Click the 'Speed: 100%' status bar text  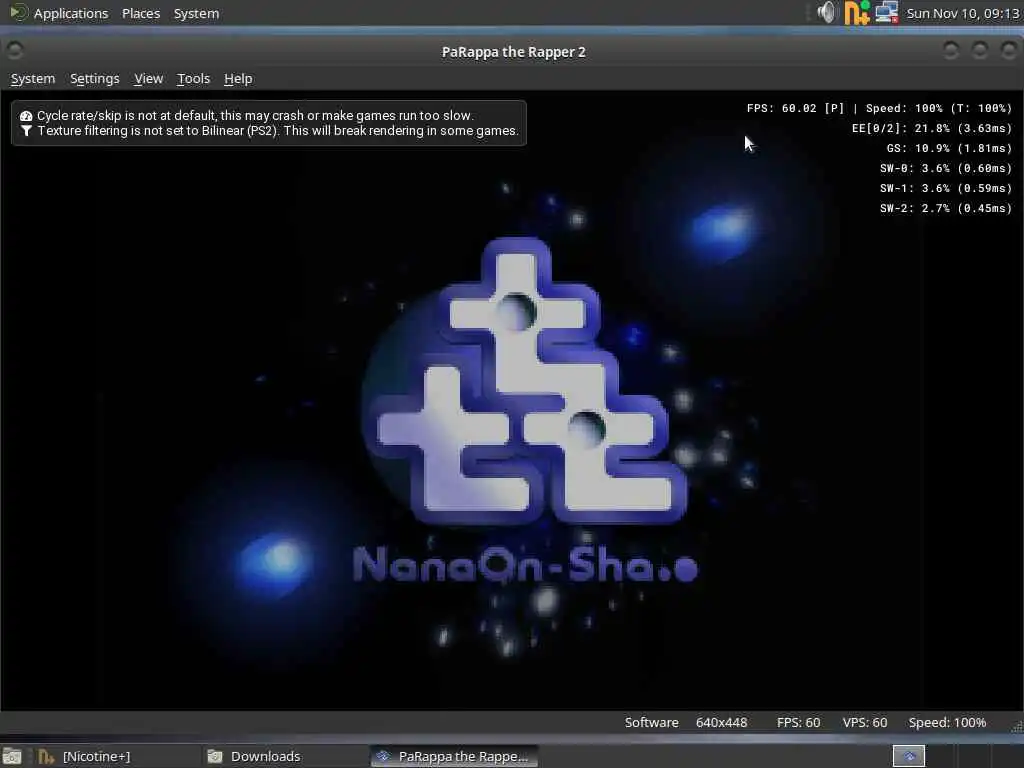947,722
